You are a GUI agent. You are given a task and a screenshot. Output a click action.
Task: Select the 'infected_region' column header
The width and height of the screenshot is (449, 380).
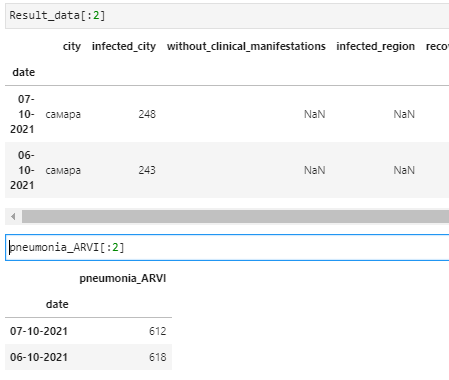pyautogui.click(x=375, y=46)
